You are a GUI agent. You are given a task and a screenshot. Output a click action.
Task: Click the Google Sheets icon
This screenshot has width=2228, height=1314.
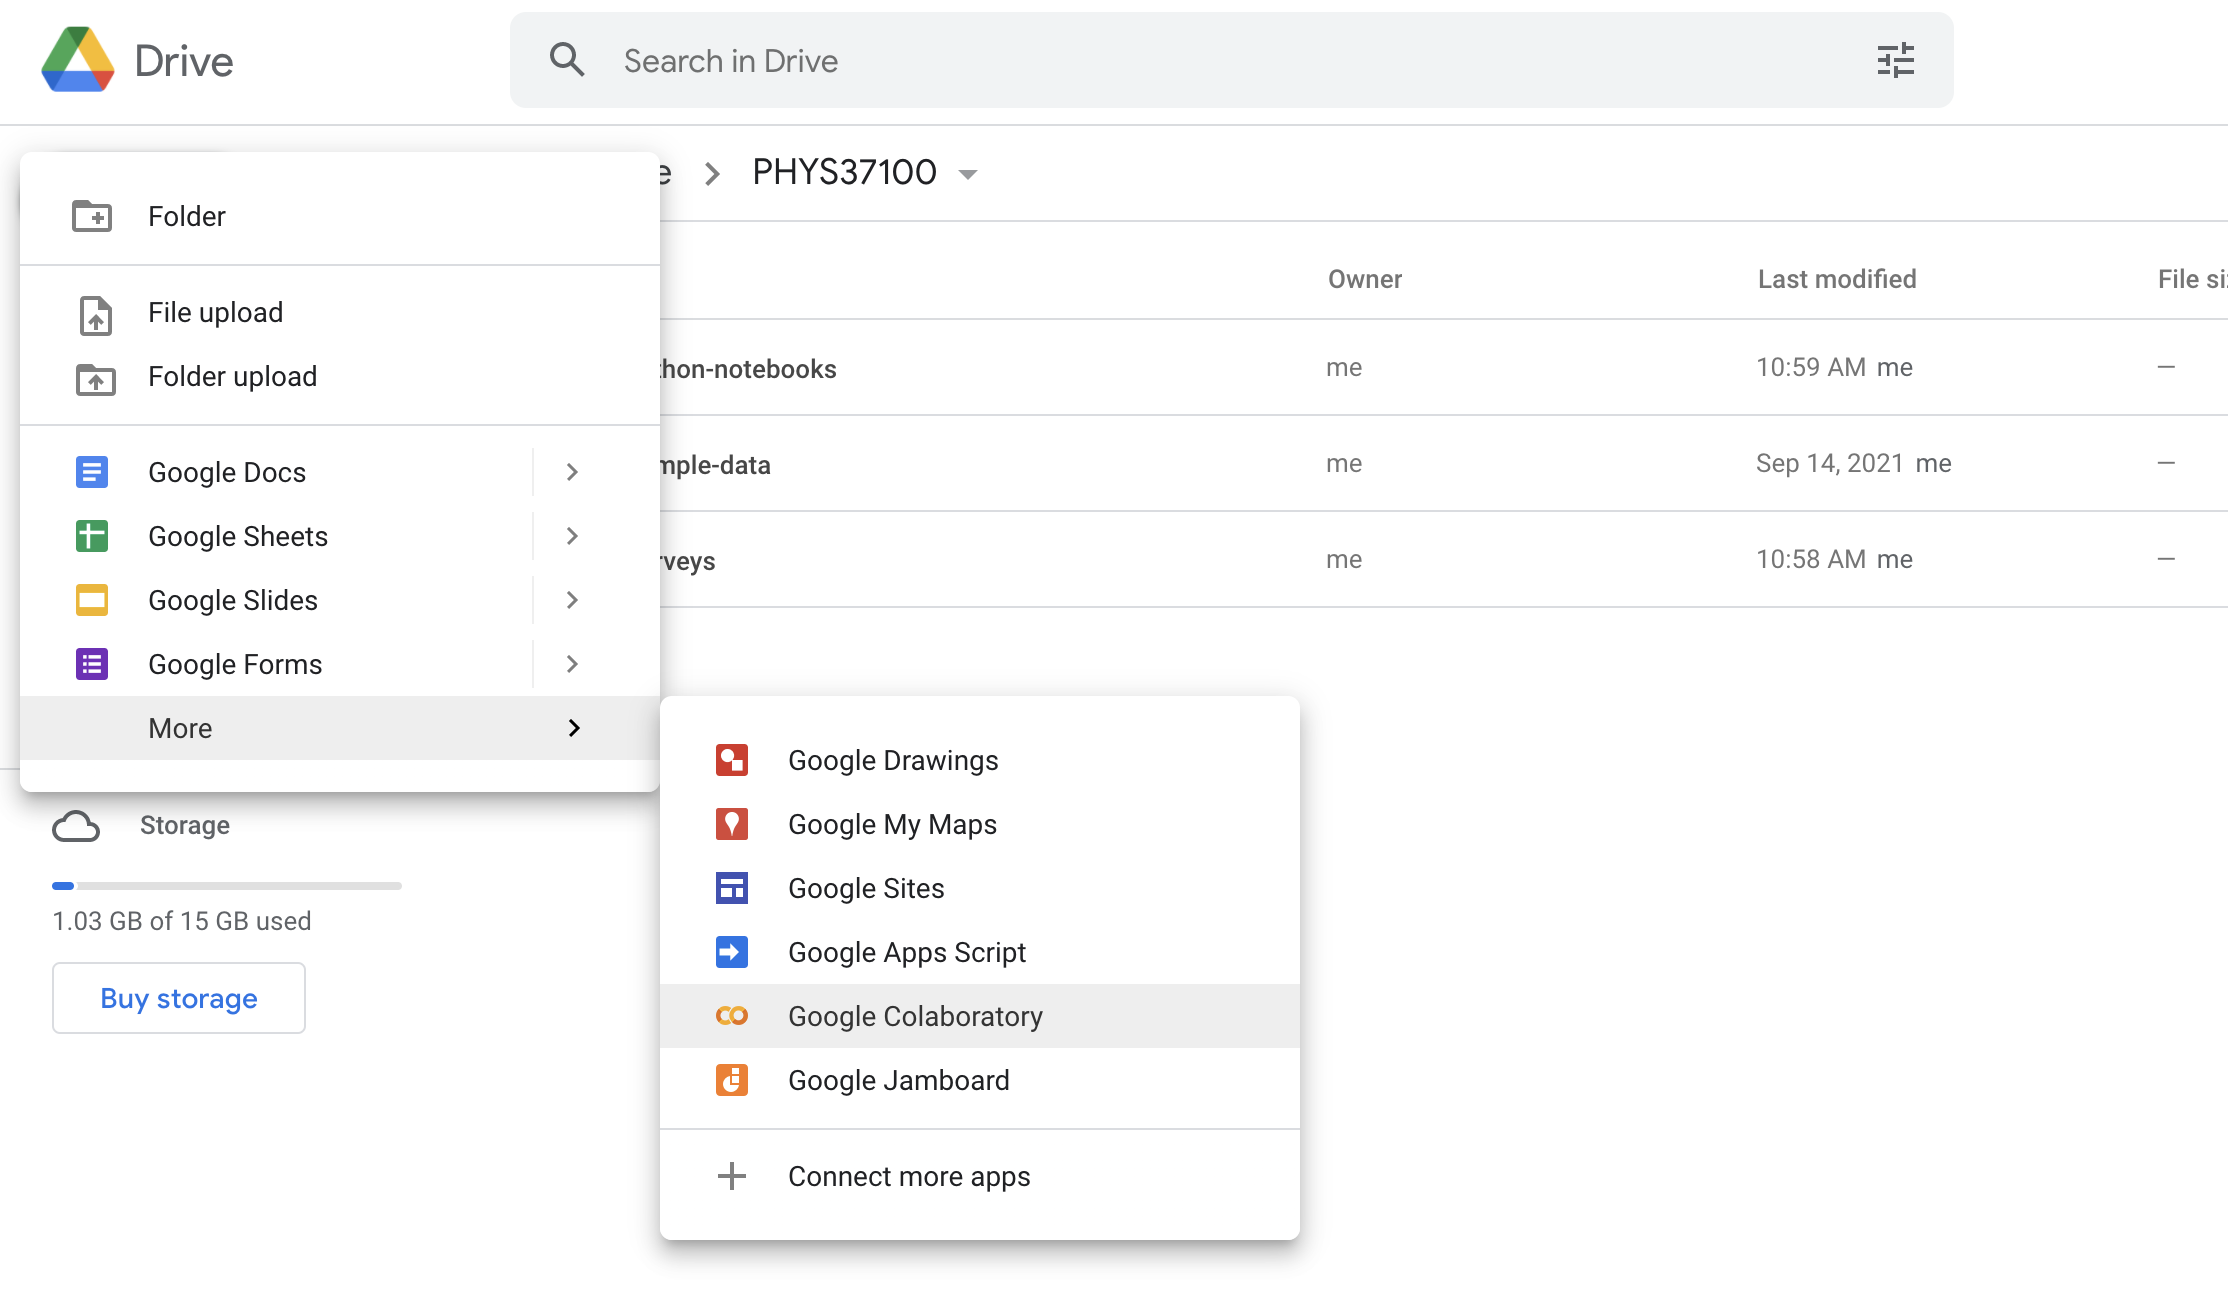coord(92,536)
